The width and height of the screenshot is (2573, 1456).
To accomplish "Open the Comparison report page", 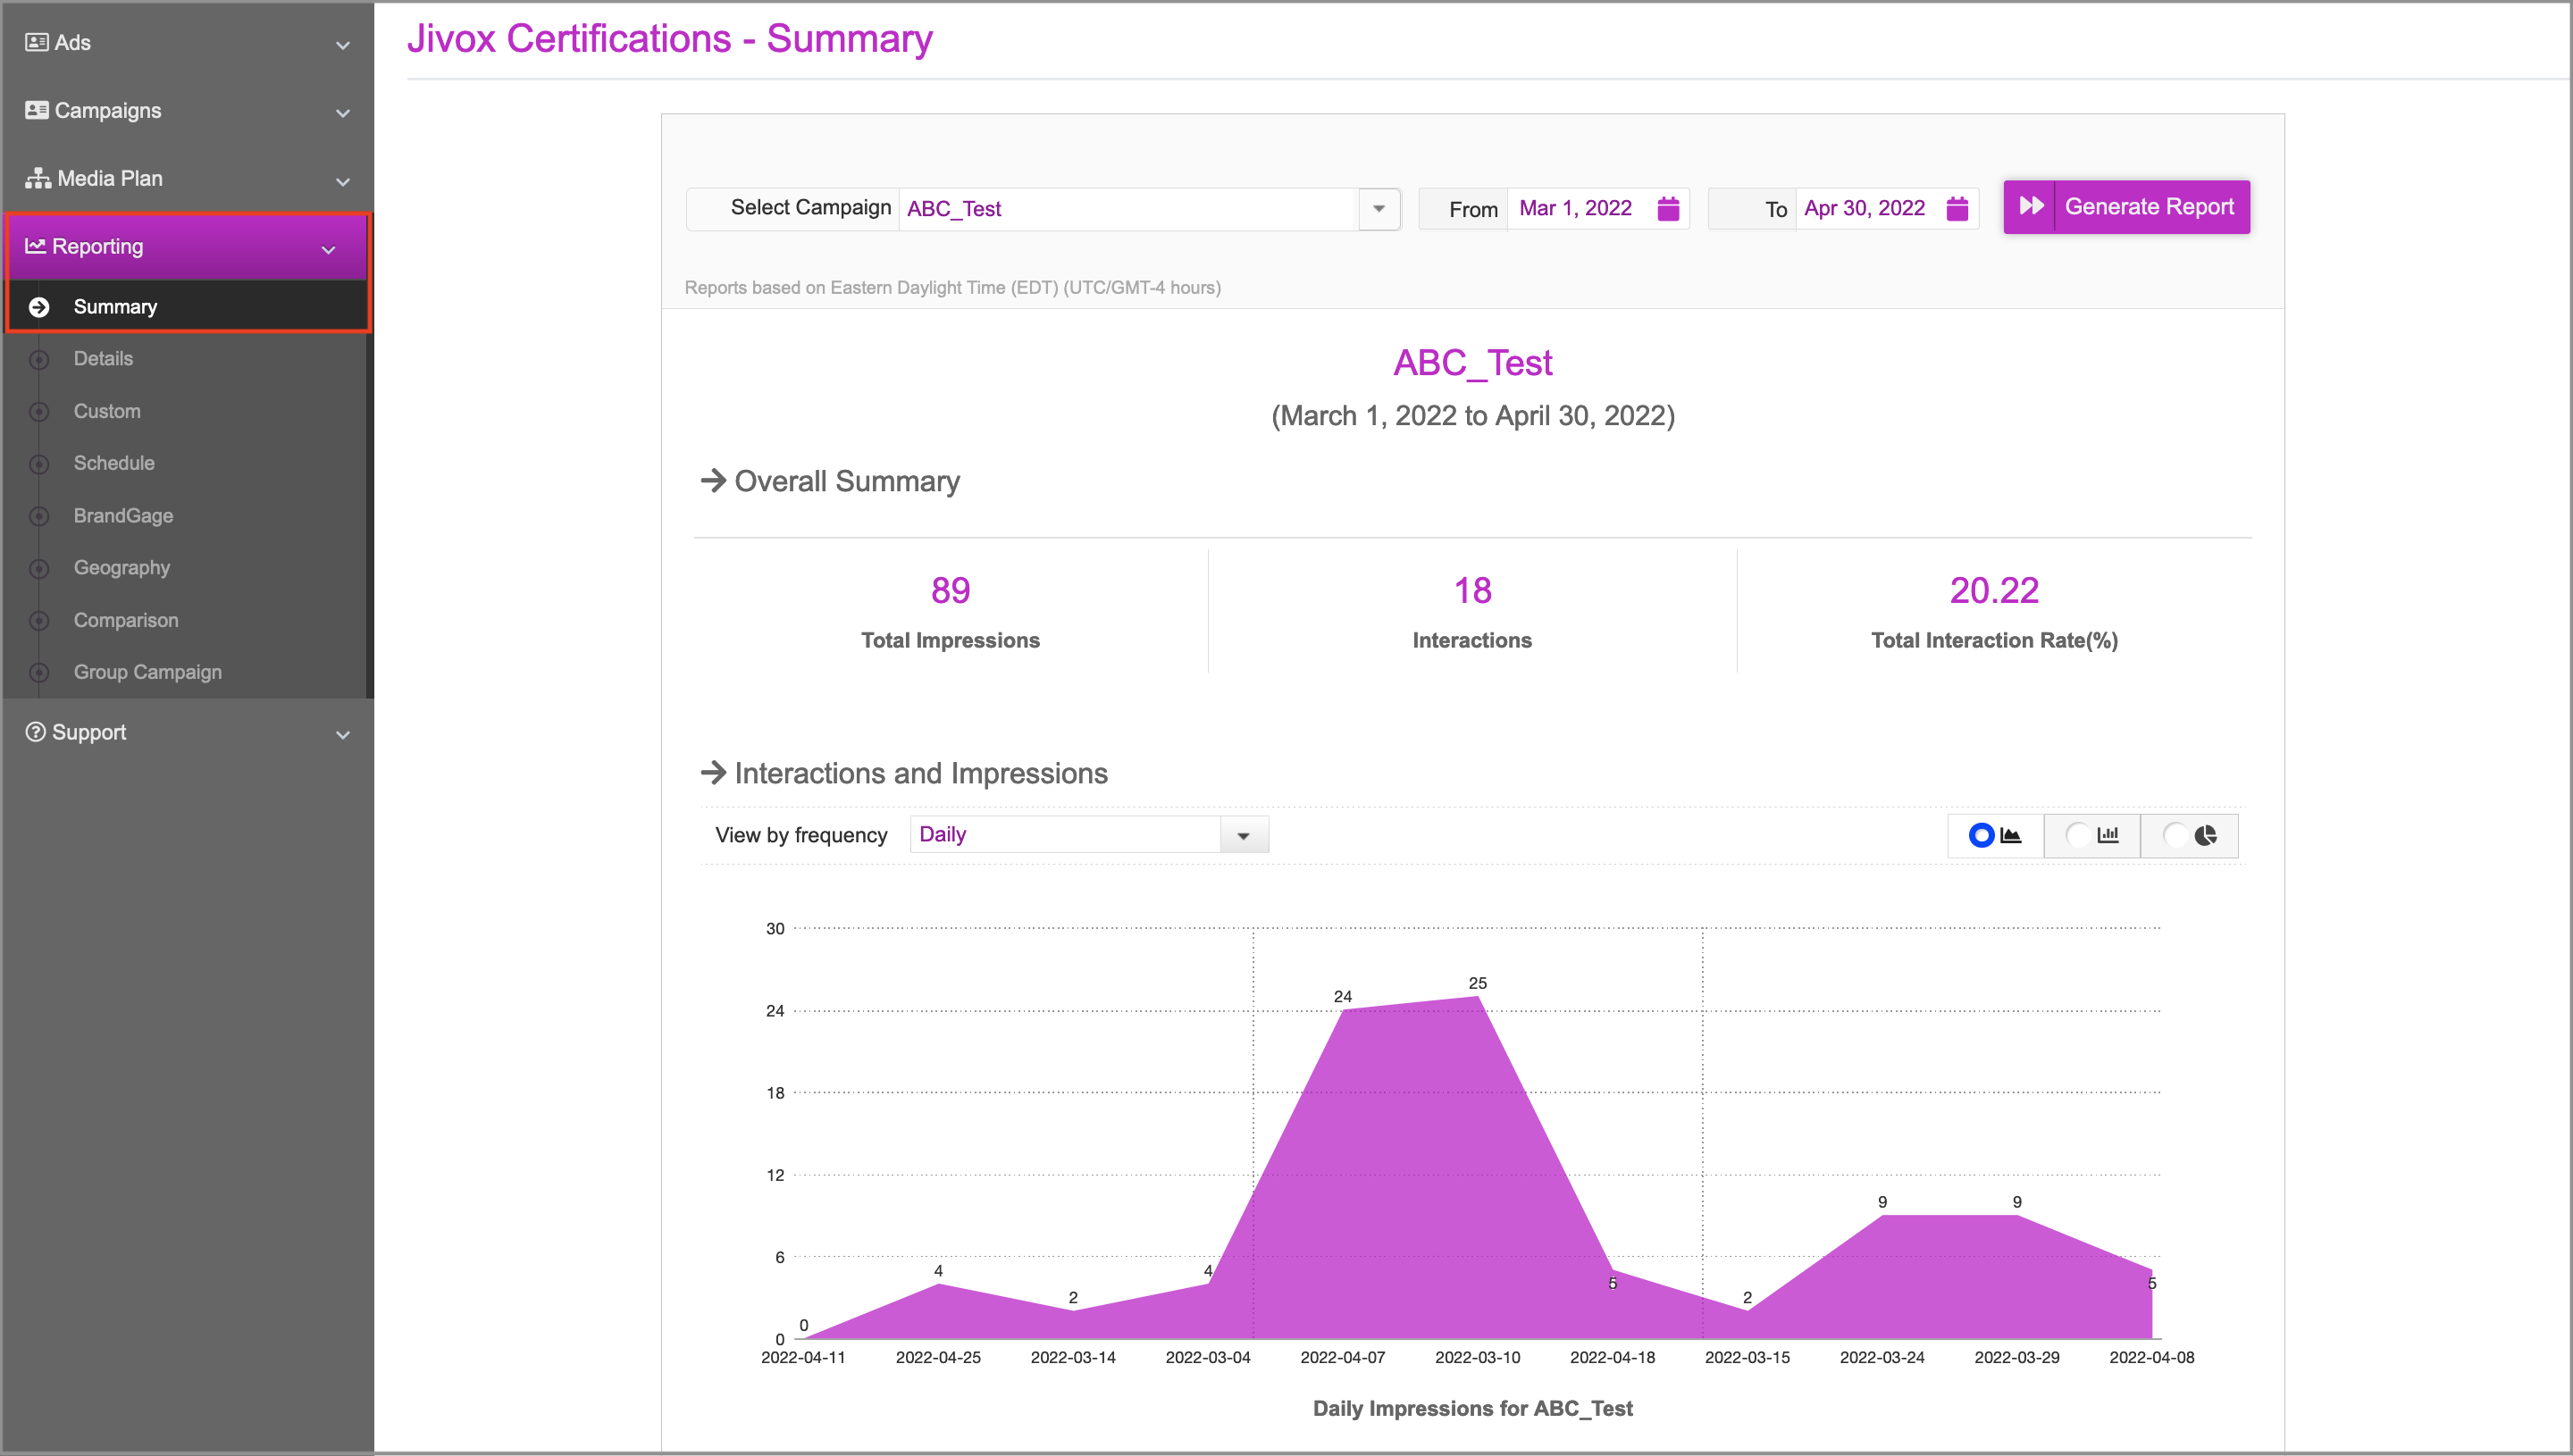I will click(126, 620).
